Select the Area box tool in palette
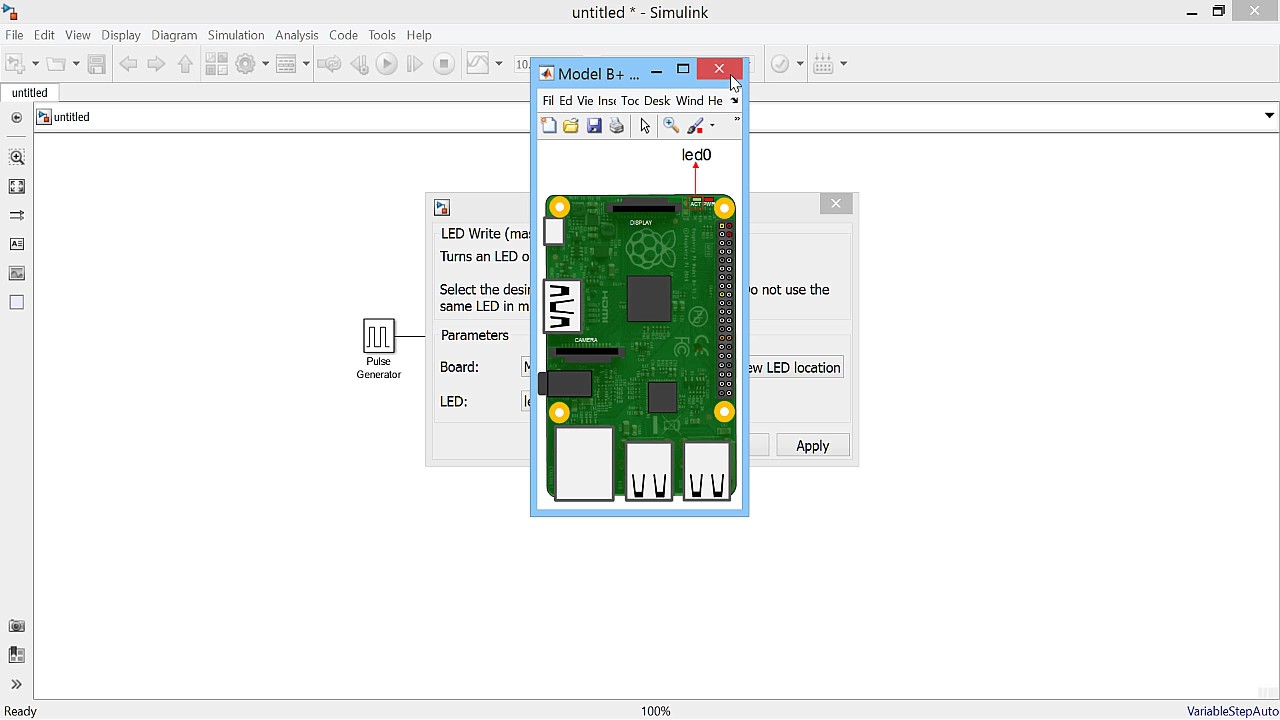Viewport: 1280px width, 720px height. (x=17, y=302)
